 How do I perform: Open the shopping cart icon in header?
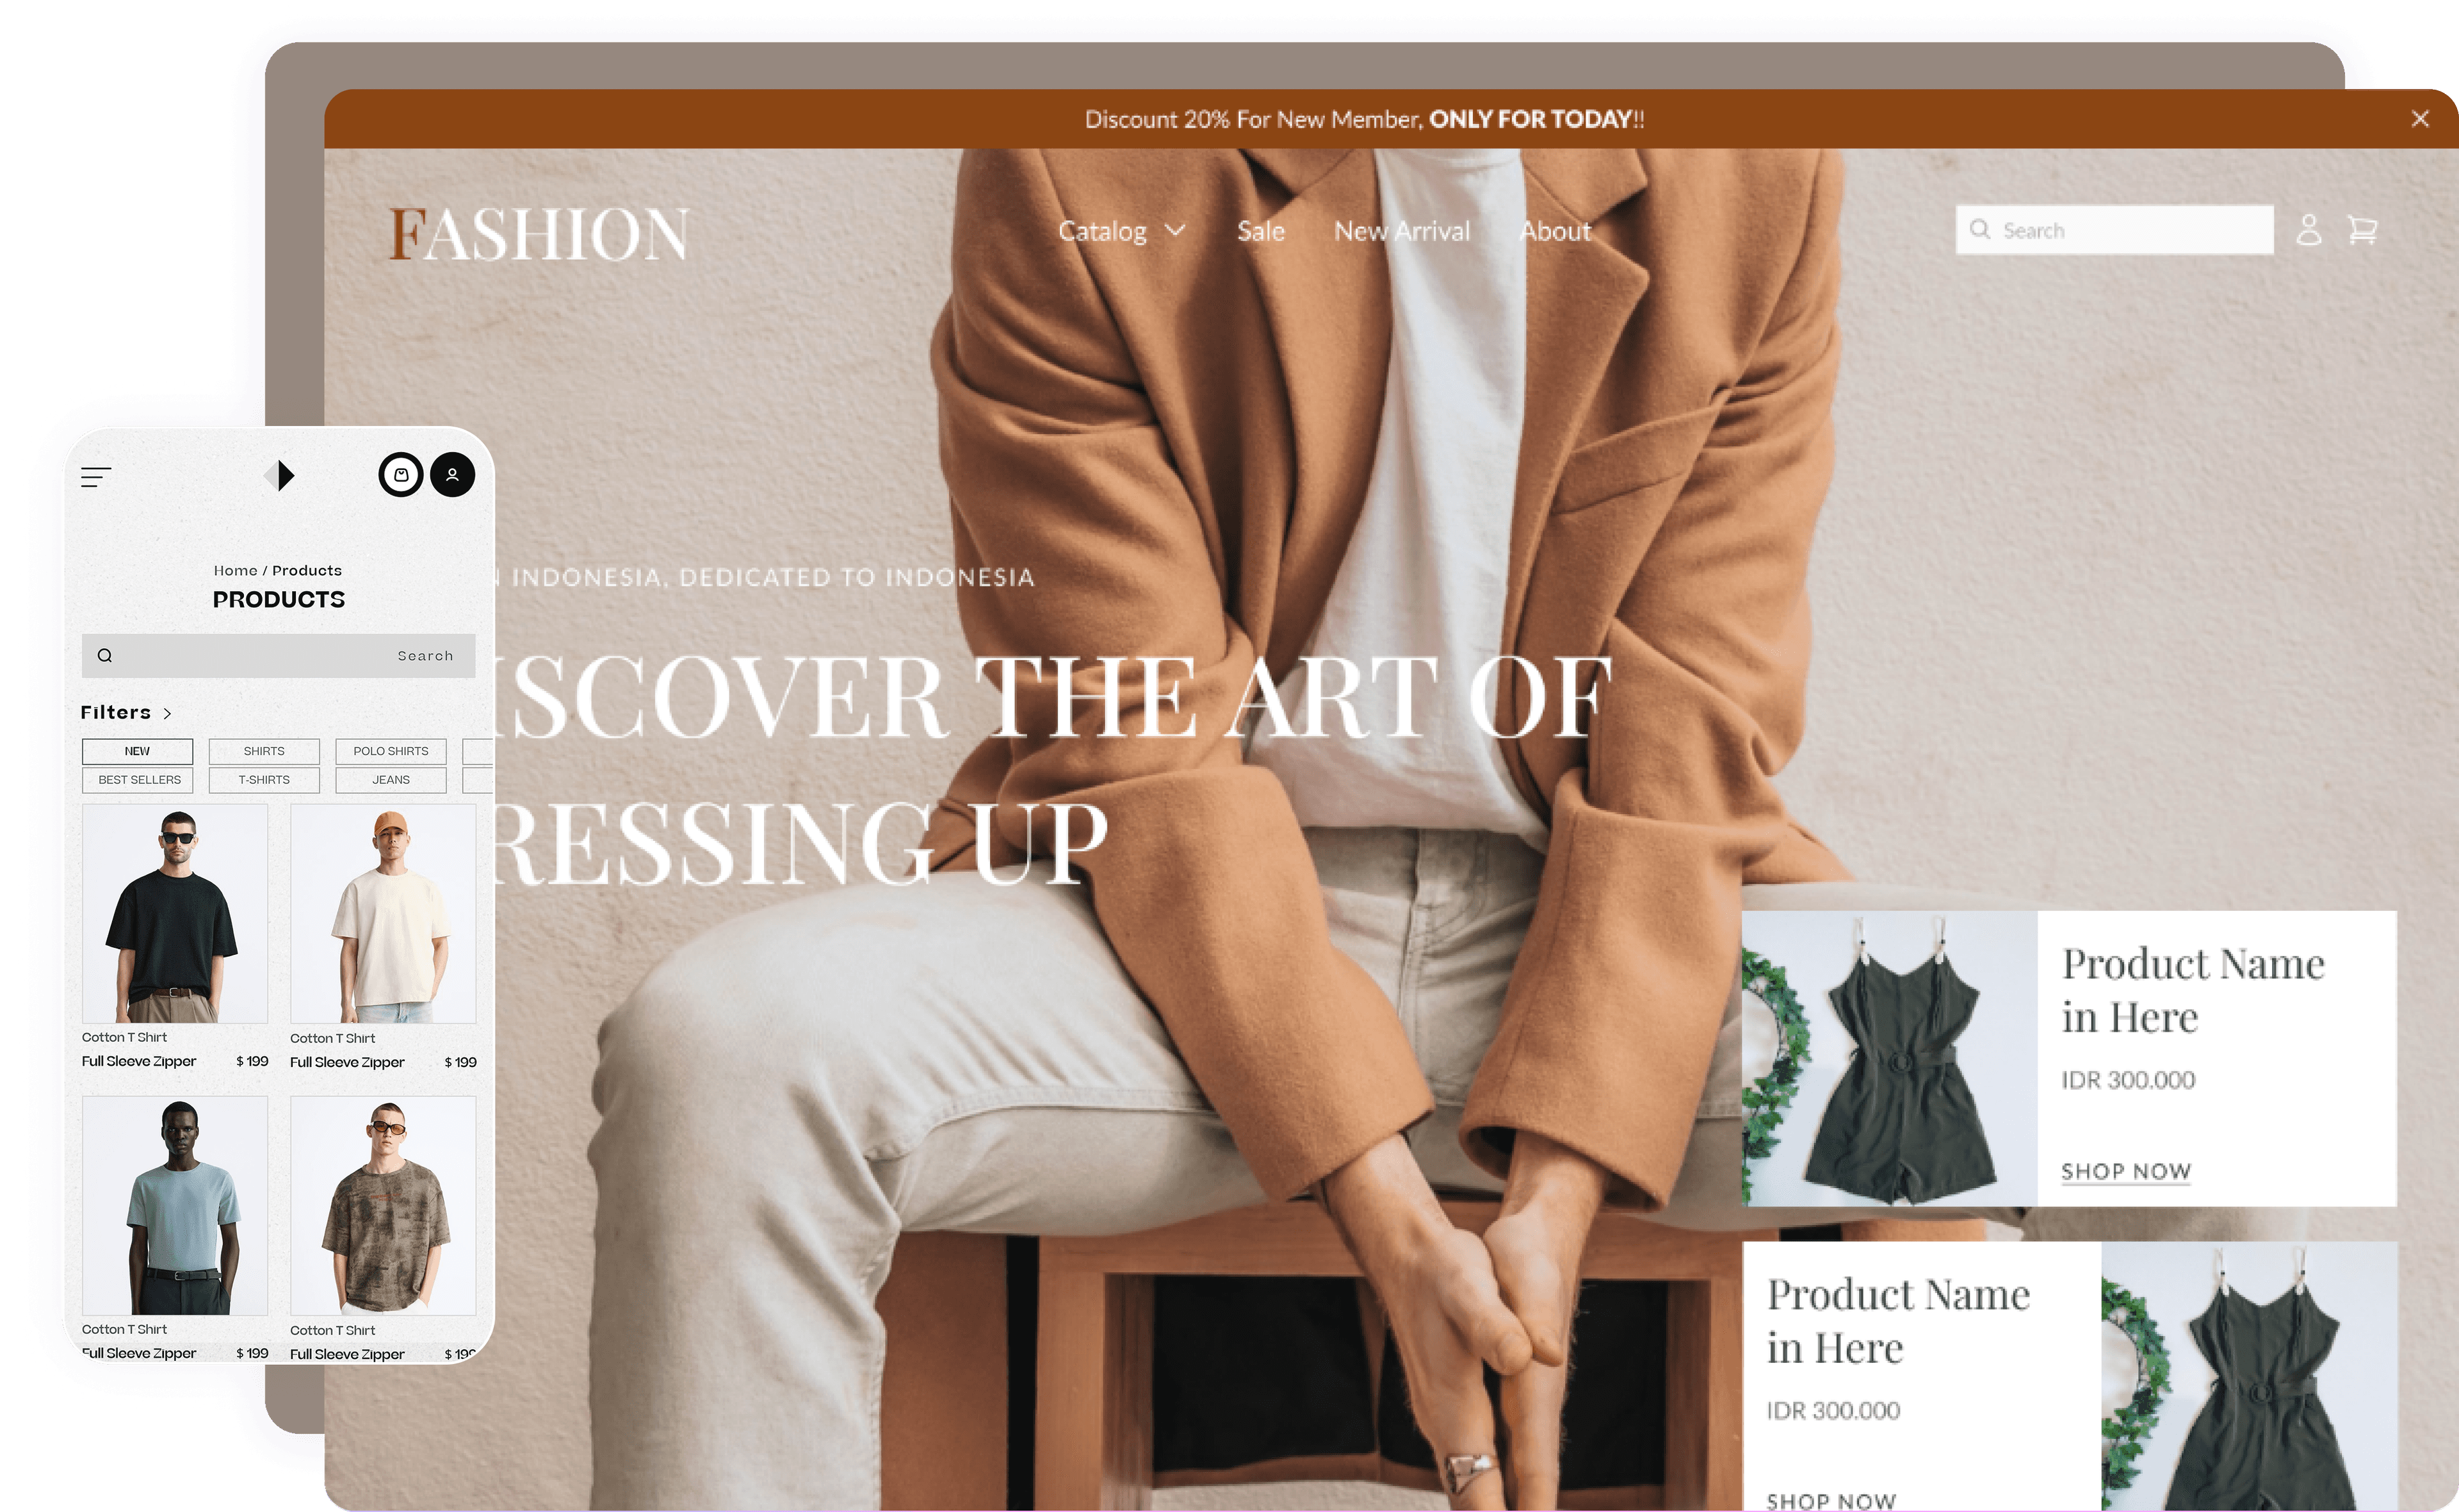click(x=2362, y=230)
